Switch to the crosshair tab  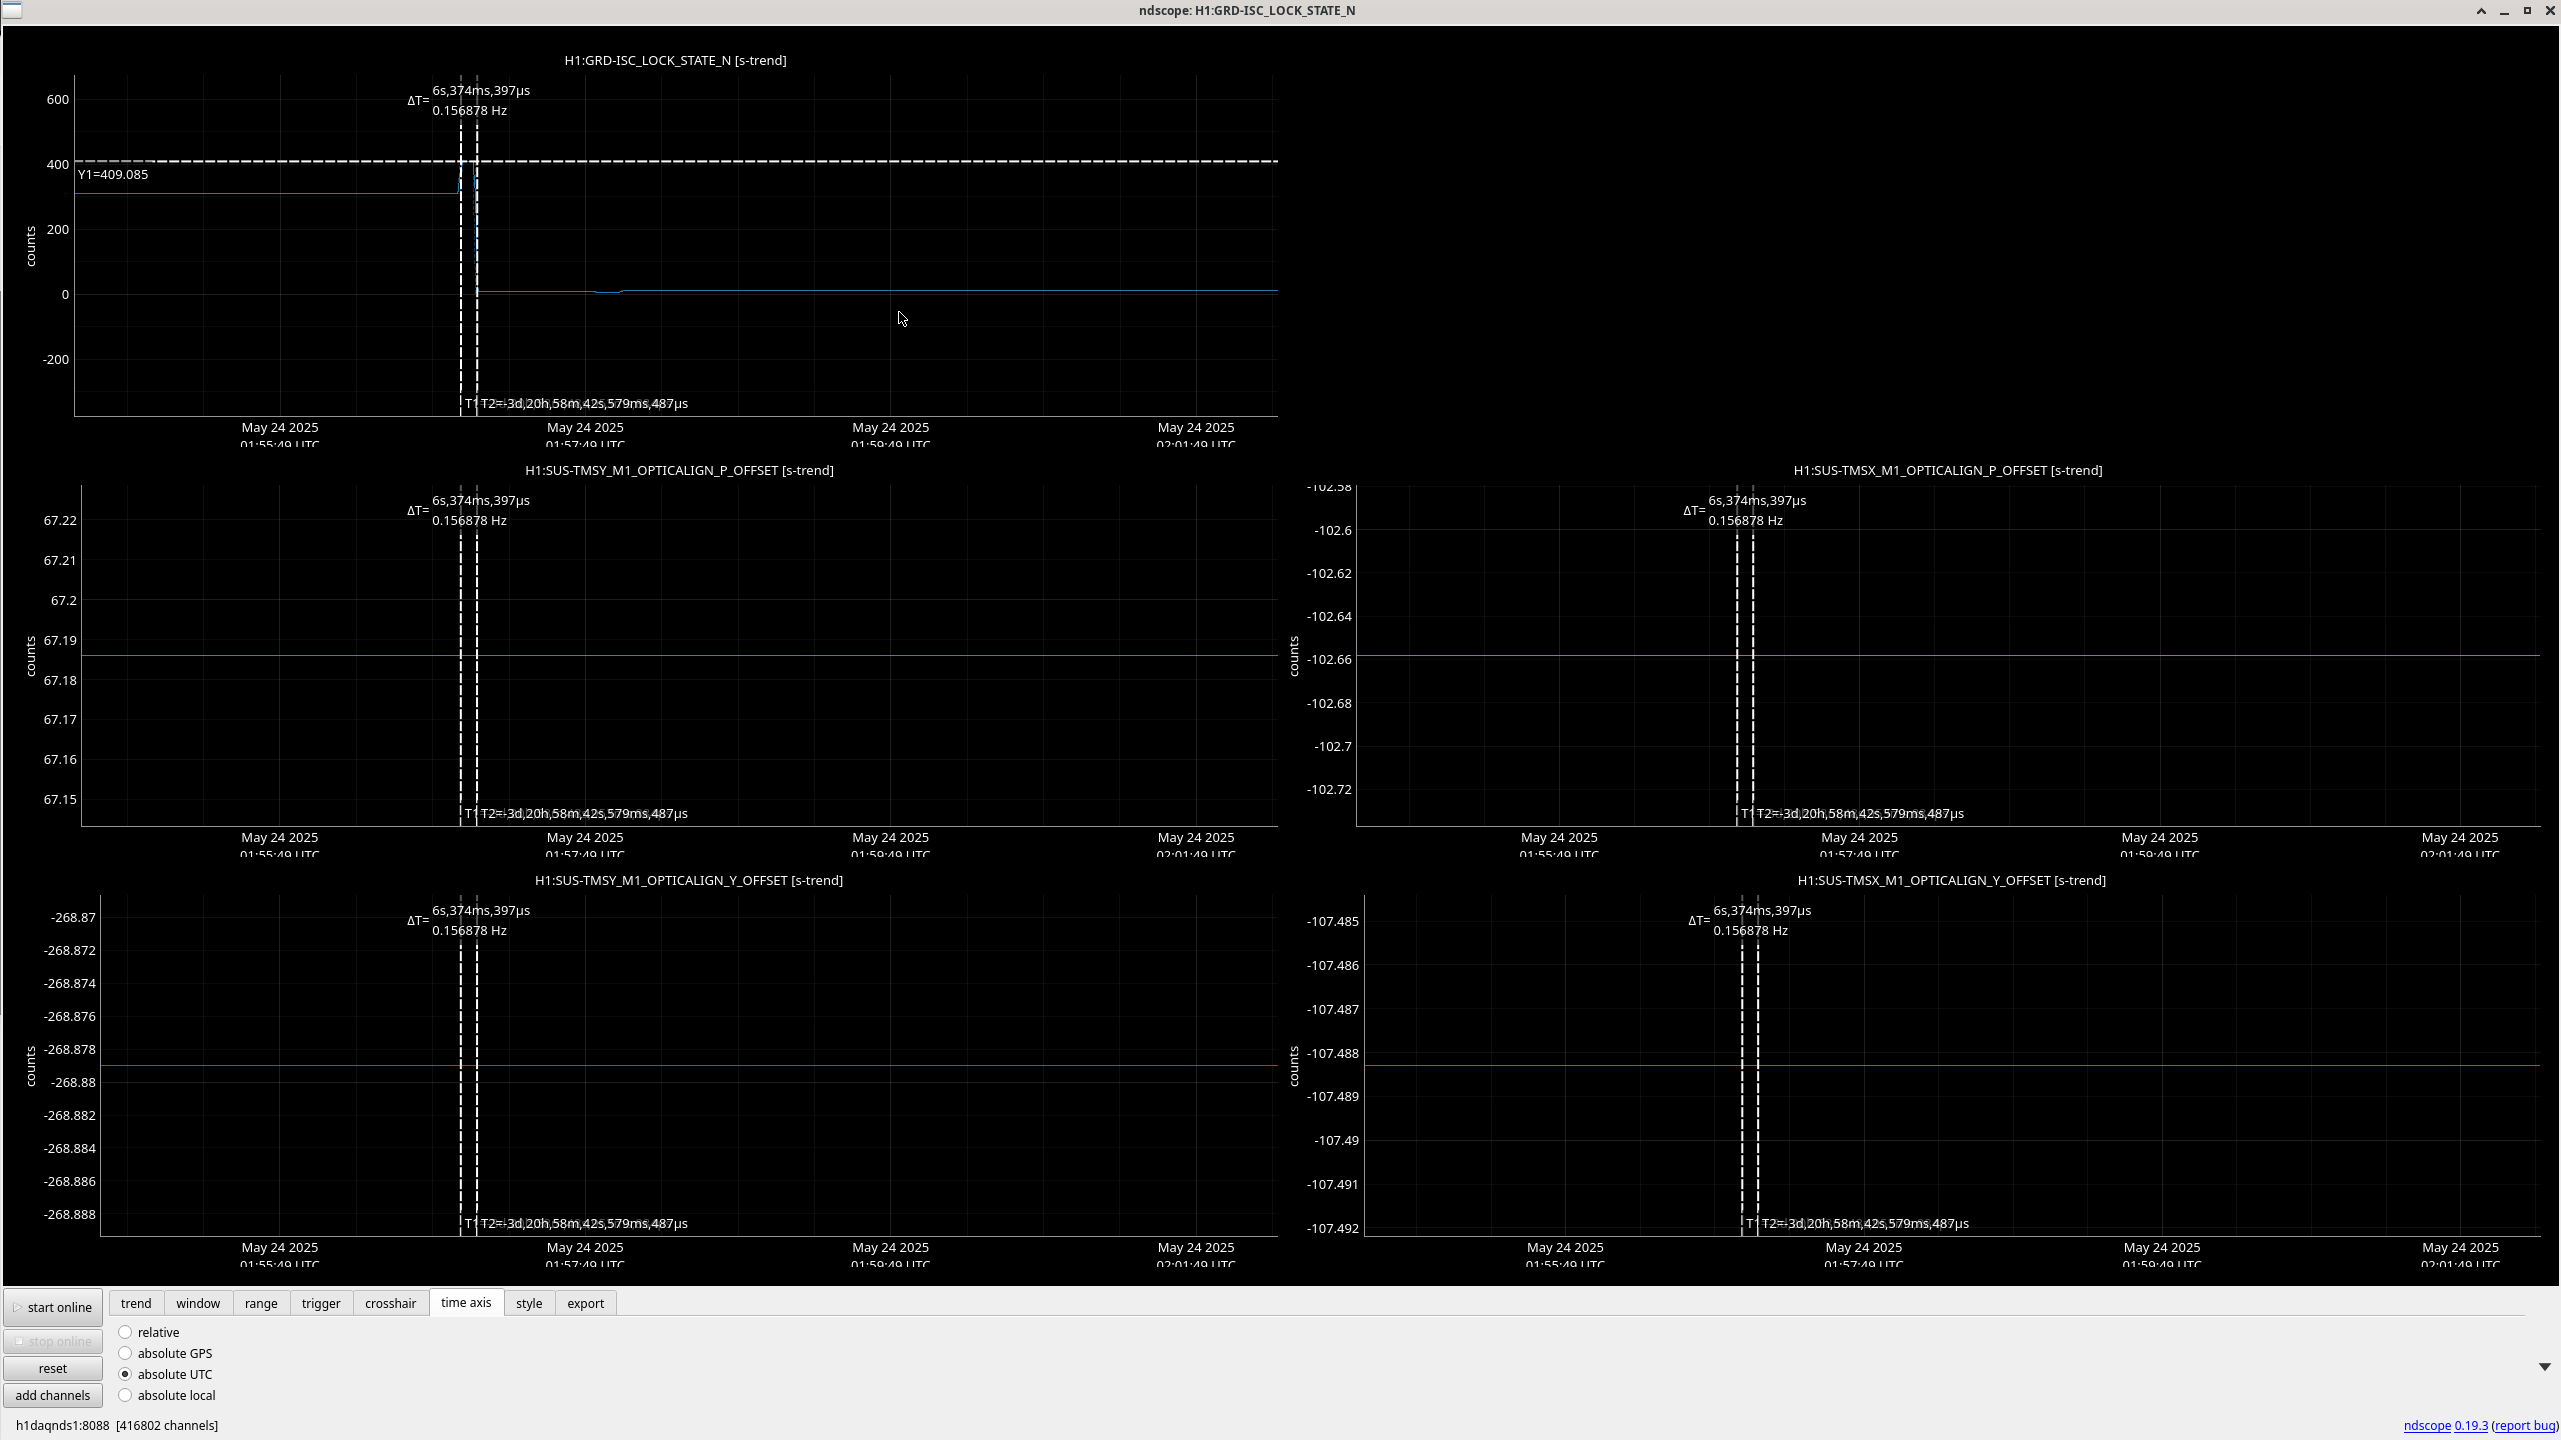pos(390,1303)
